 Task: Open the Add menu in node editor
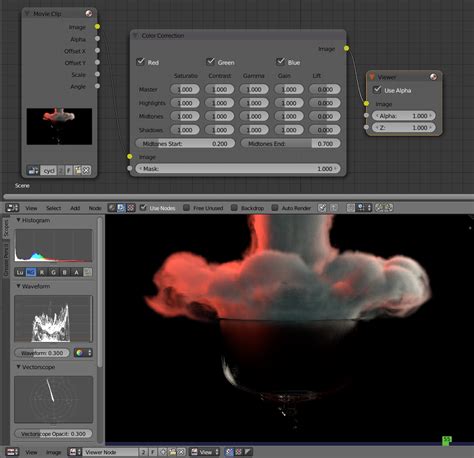click(x=75, y=208)
